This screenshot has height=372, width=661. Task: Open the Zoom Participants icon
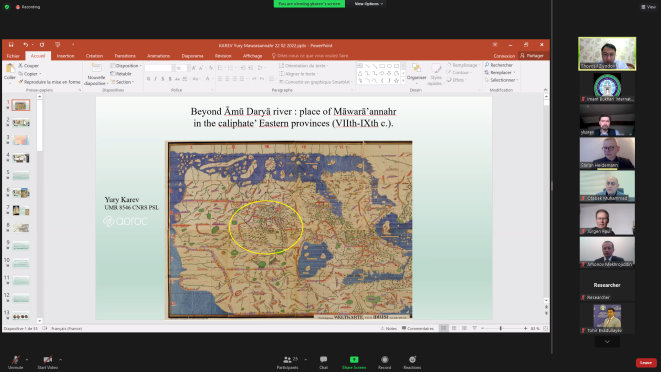pos(287,359)
